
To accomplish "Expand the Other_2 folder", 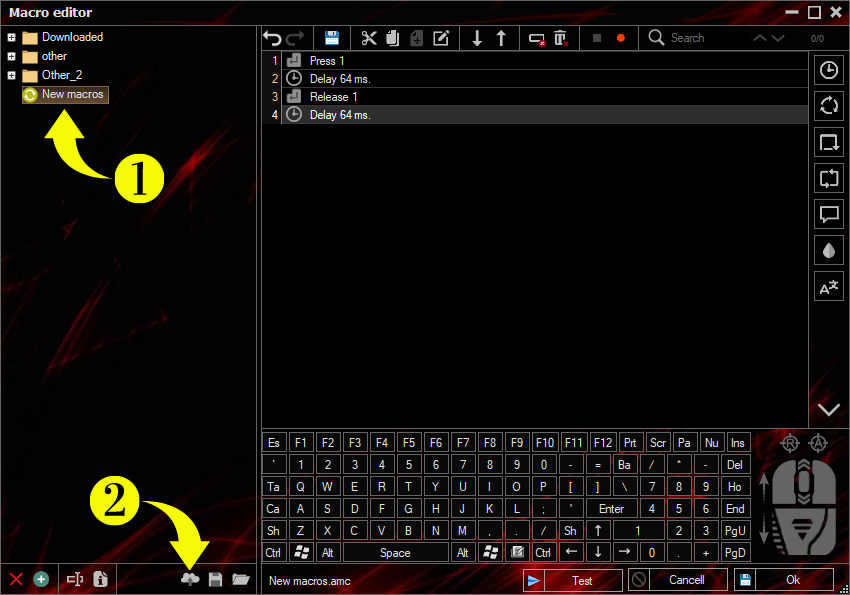I will click(x=11, y=75).
